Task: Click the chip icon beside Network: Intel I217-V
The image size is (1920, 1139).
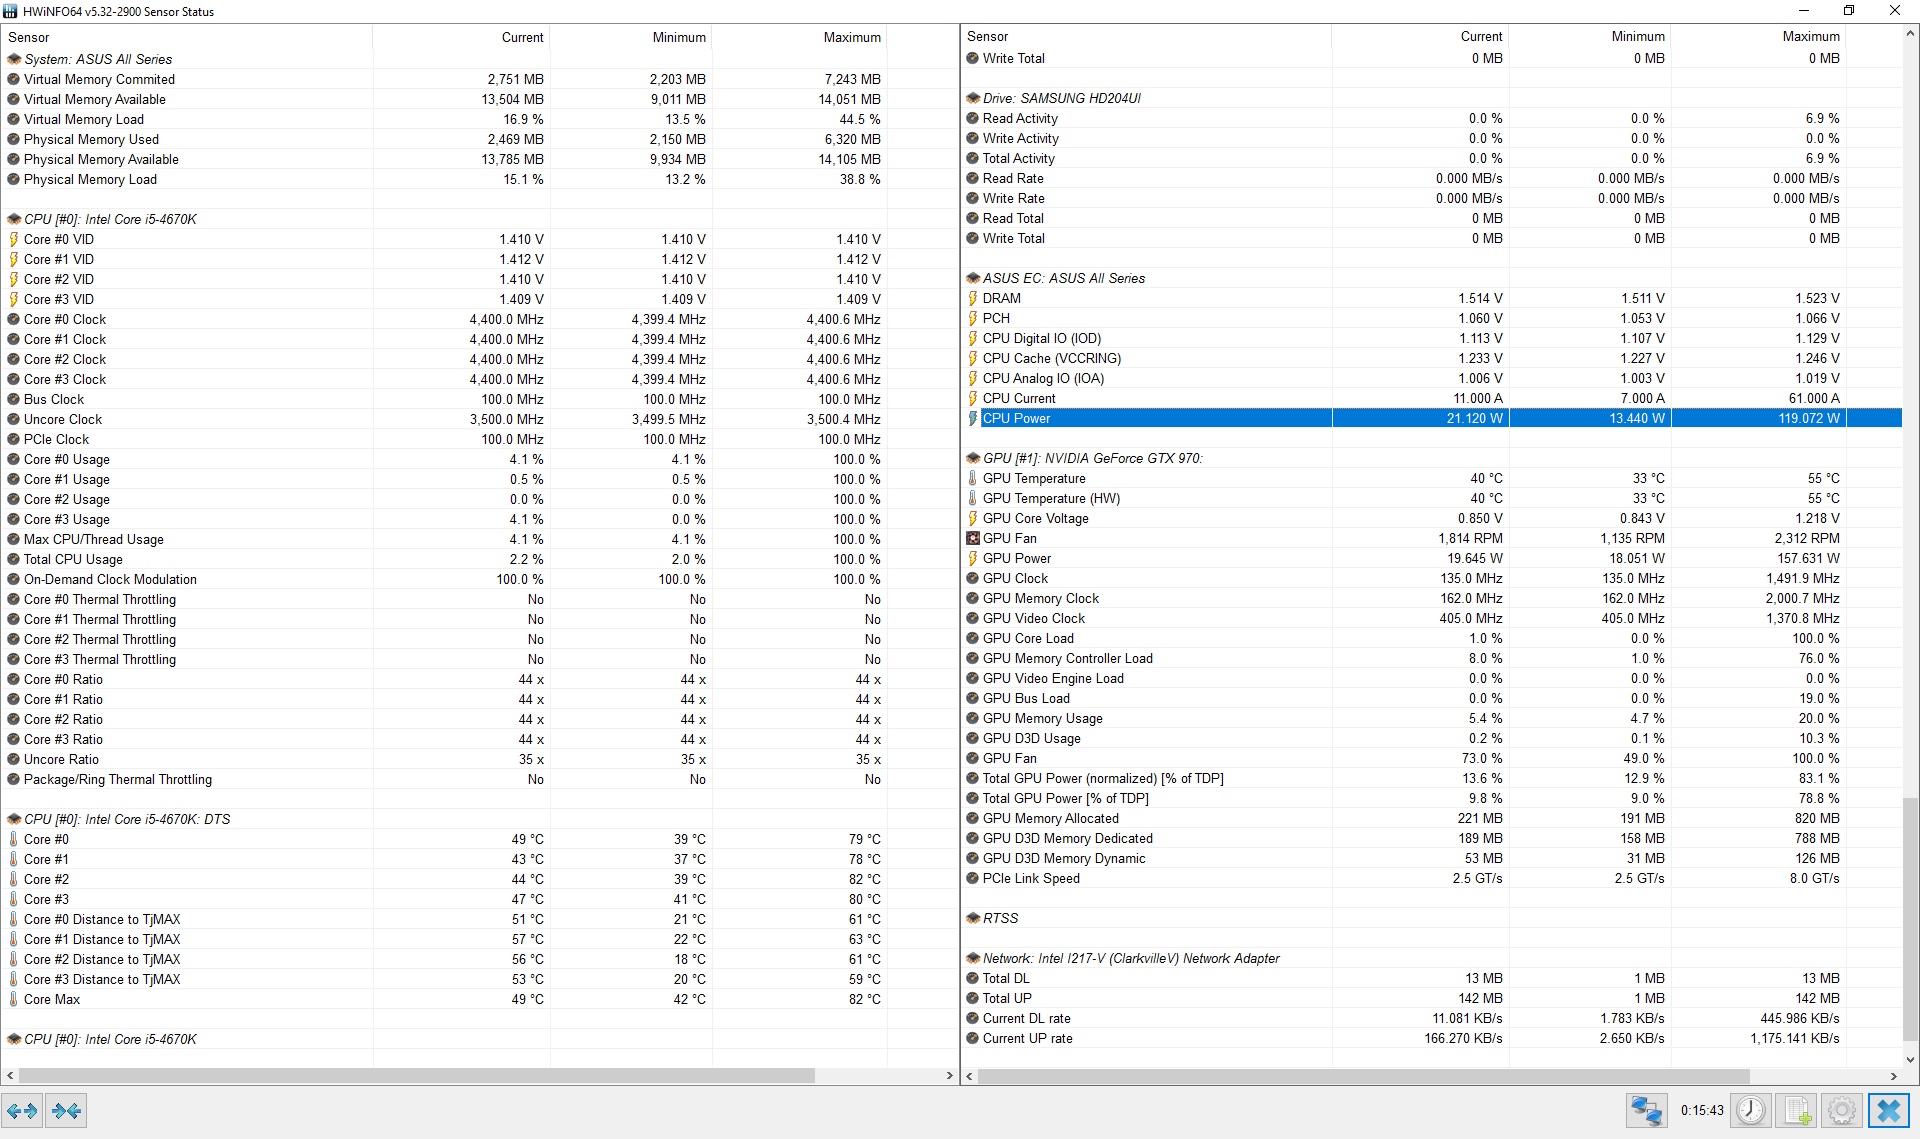Action: (973, 958)
